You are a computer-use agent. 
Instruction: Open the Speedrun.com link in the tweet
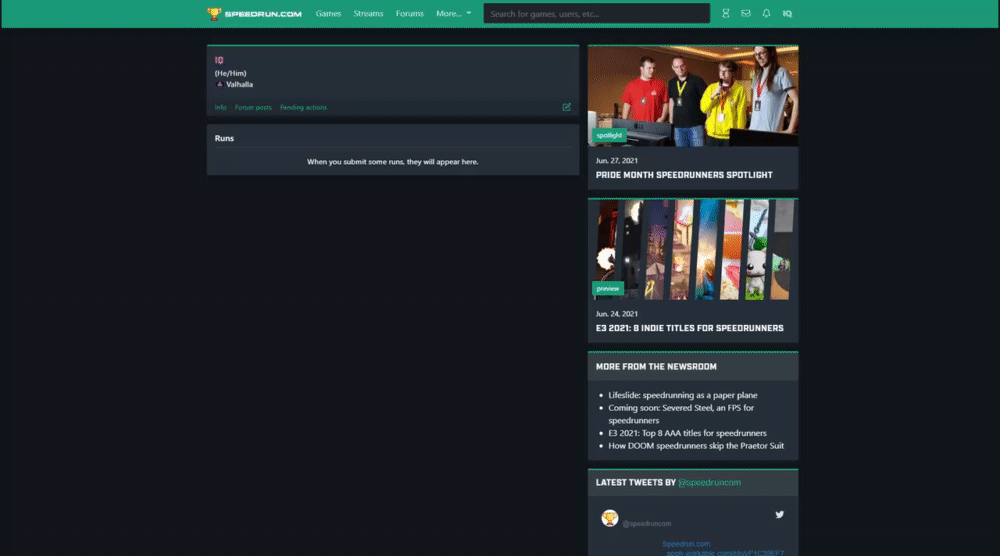(686, 544)
